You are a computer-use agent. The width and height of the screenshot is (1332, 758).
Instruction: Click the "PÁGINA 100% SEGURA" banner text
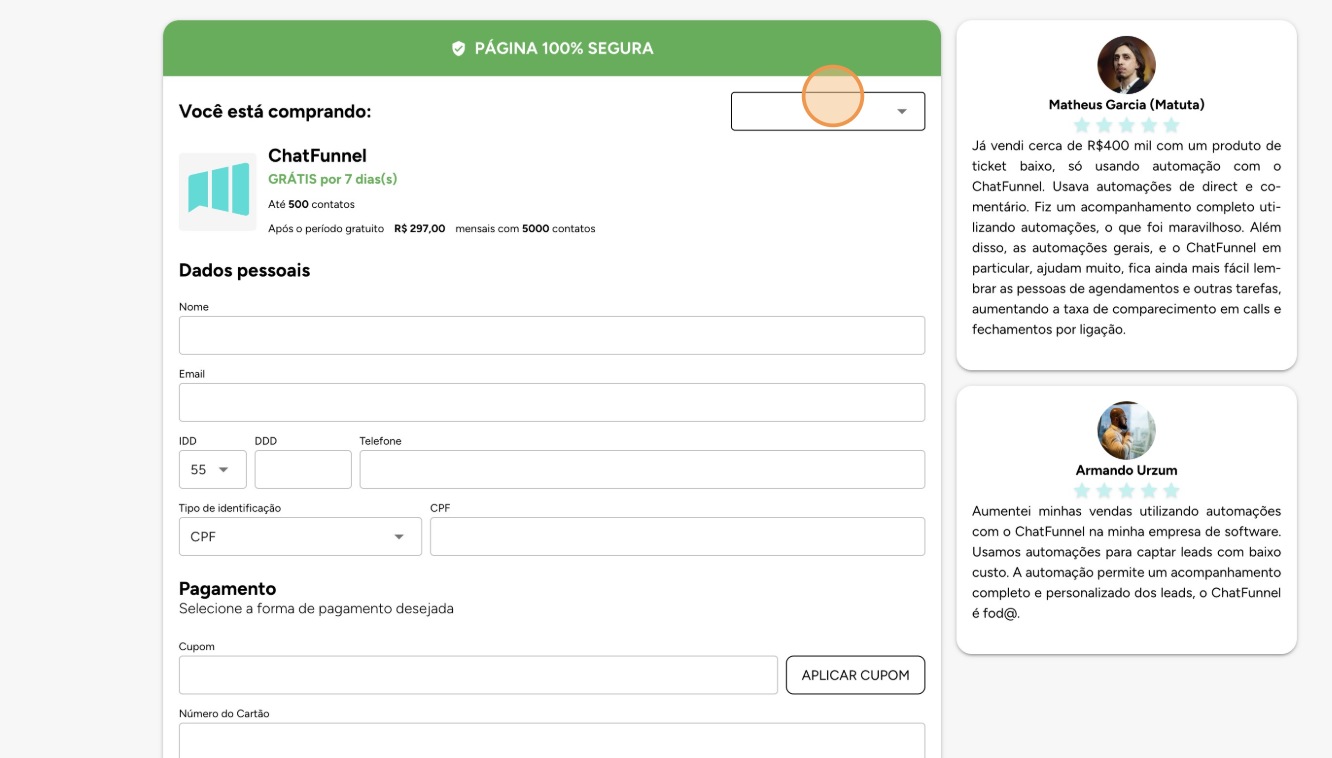pyautogui.click(x=564, y=48)
